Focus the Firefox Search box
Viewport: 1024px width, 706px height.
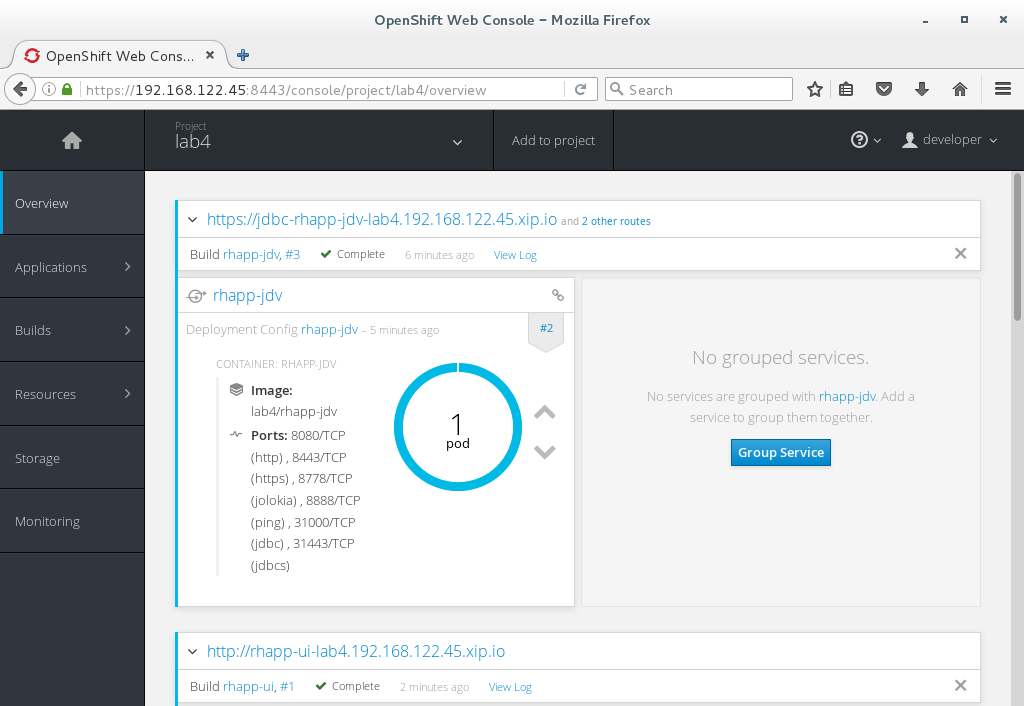(x=699, y=89)
